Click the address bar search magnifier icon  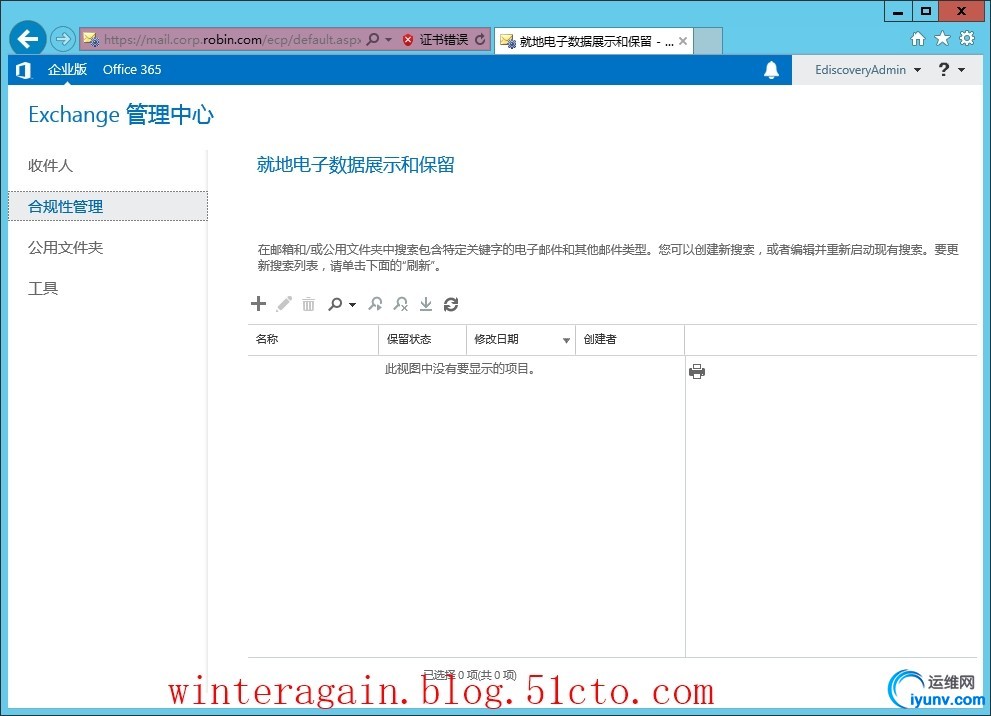point(373,39)
